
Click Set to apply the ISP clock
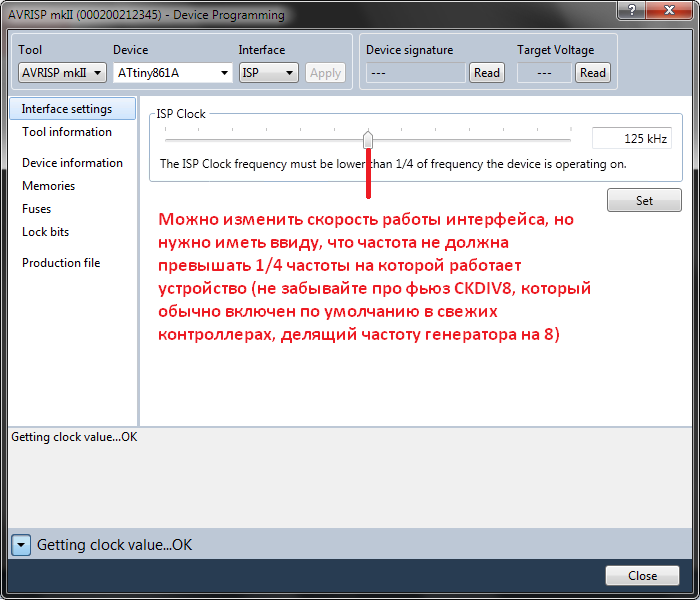644,200
